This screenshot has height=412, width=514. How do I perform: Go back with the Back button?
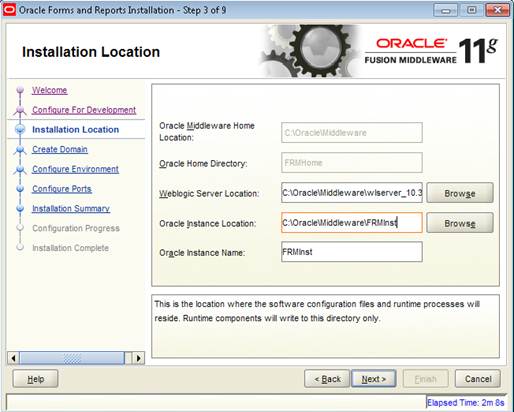[x=327, y=379]
